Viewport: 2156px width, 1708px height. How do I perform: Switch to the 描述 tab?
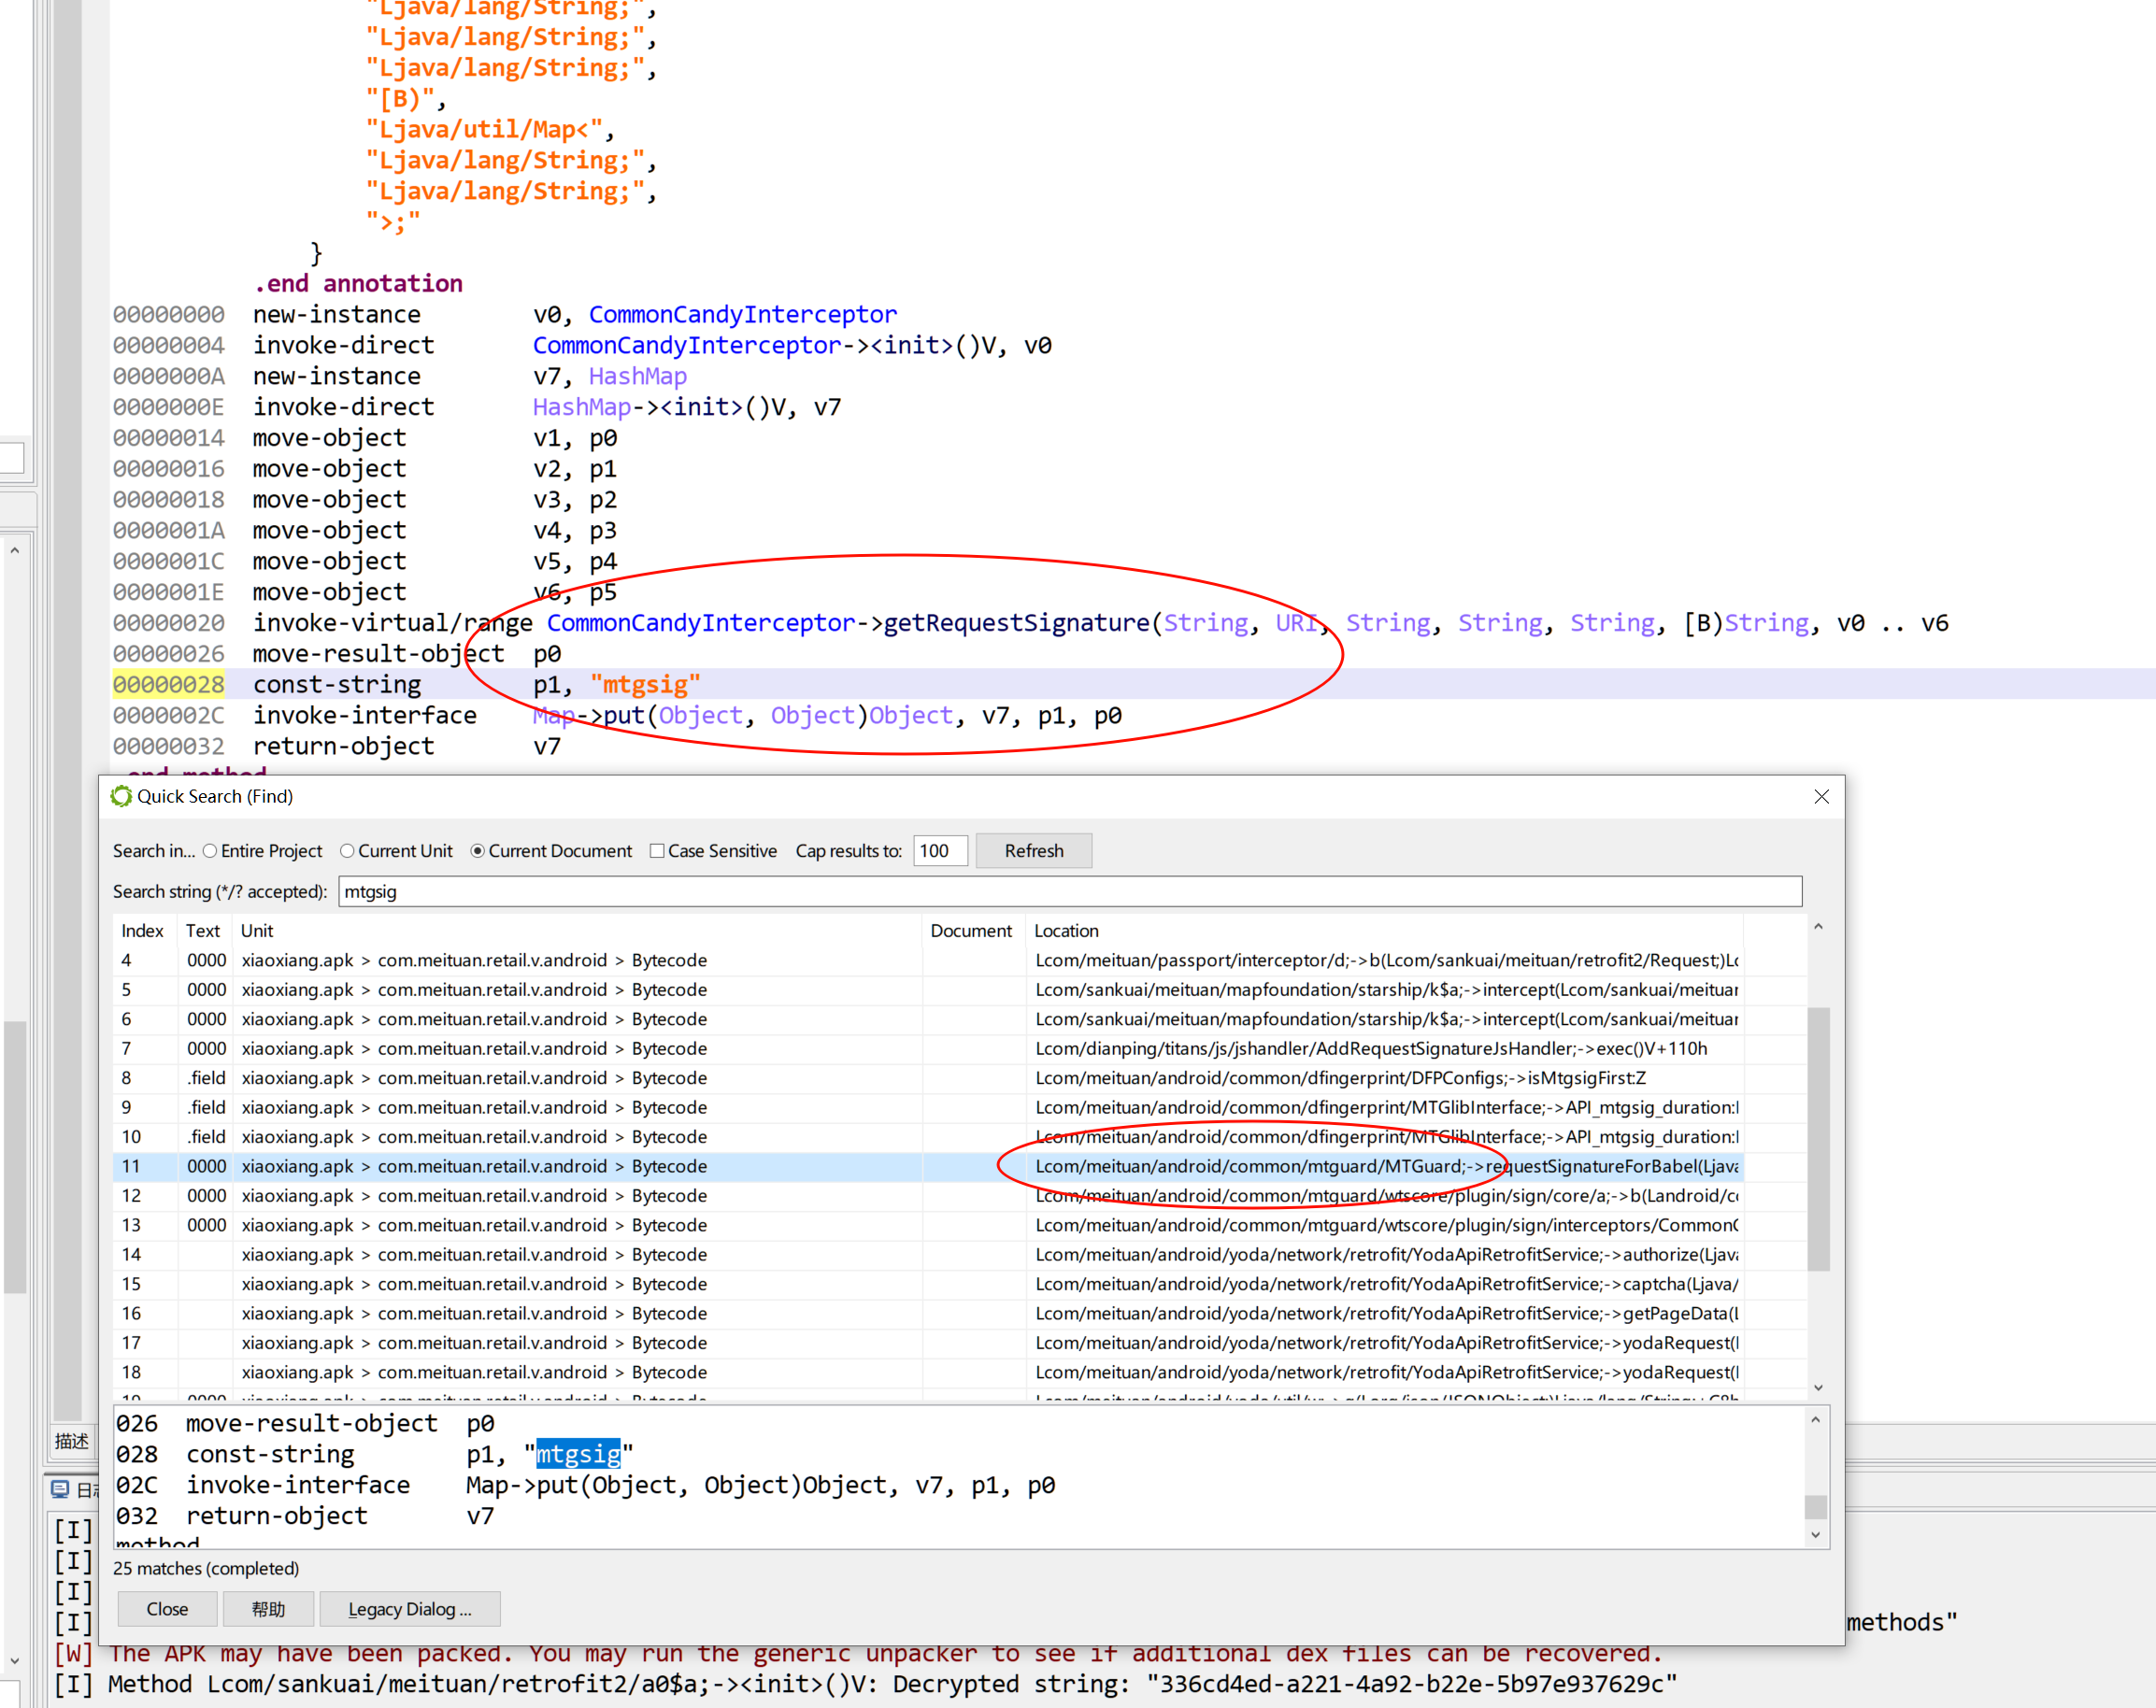pos(71,1441)
